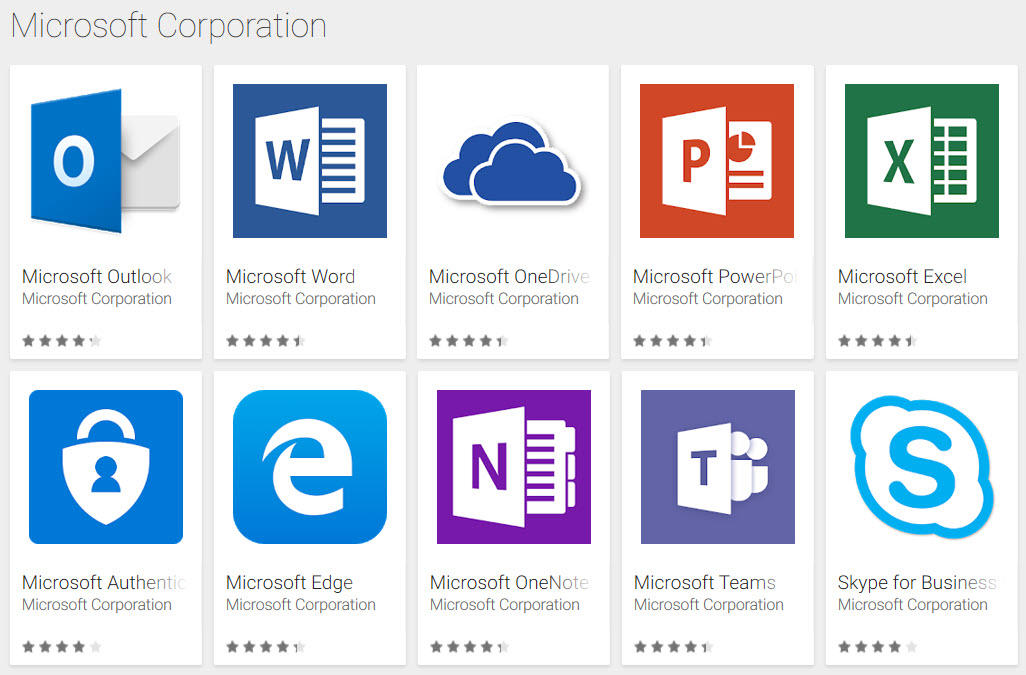Click the Microsoft Teams title link
Screen dimensions: 1026x675
(x=704, y=583)
